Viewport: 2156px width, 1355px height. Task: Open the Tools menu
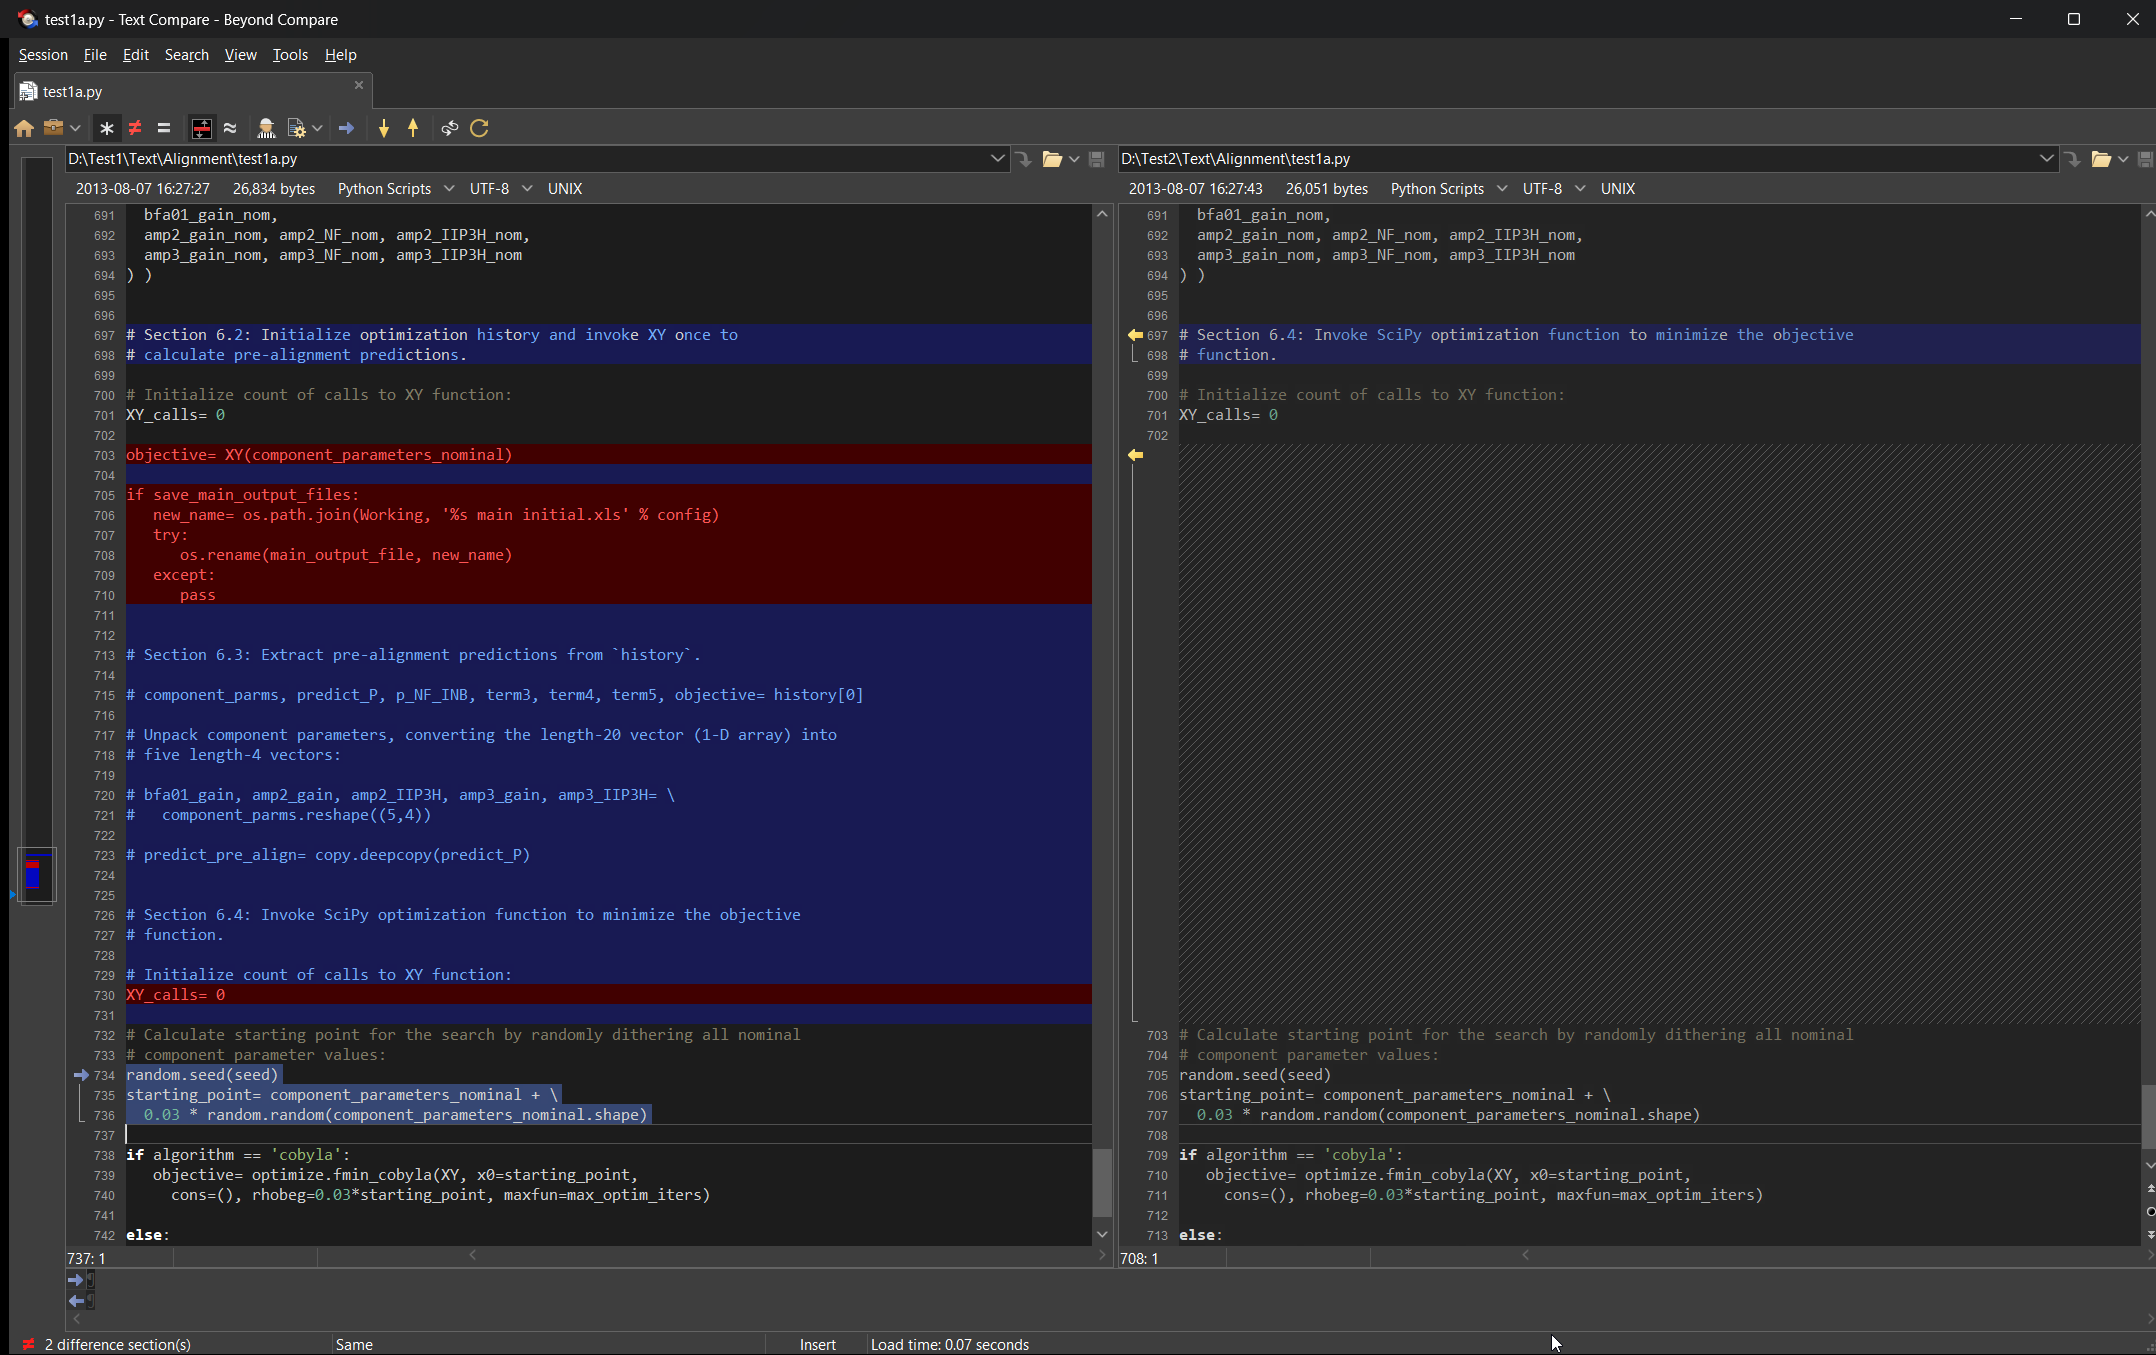pyautogui.click(x=290, y=55)
